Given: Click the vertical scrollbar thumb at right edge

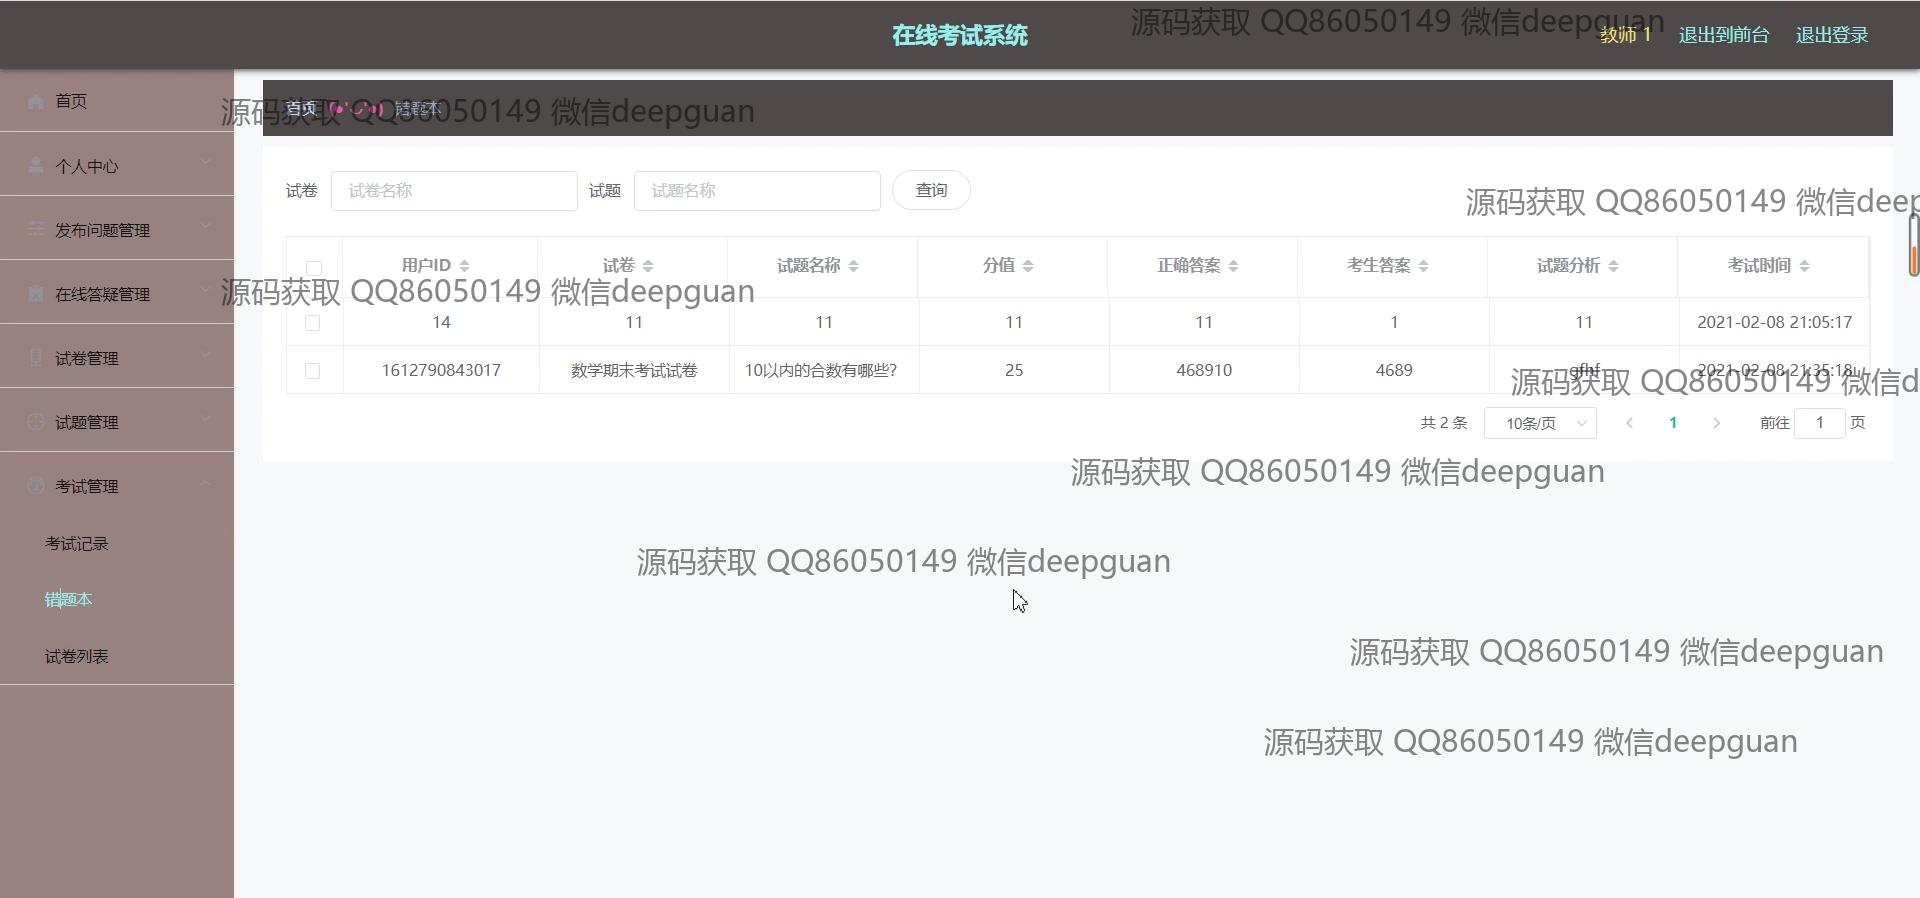Looking at the screenshot, I should 1913,244.
